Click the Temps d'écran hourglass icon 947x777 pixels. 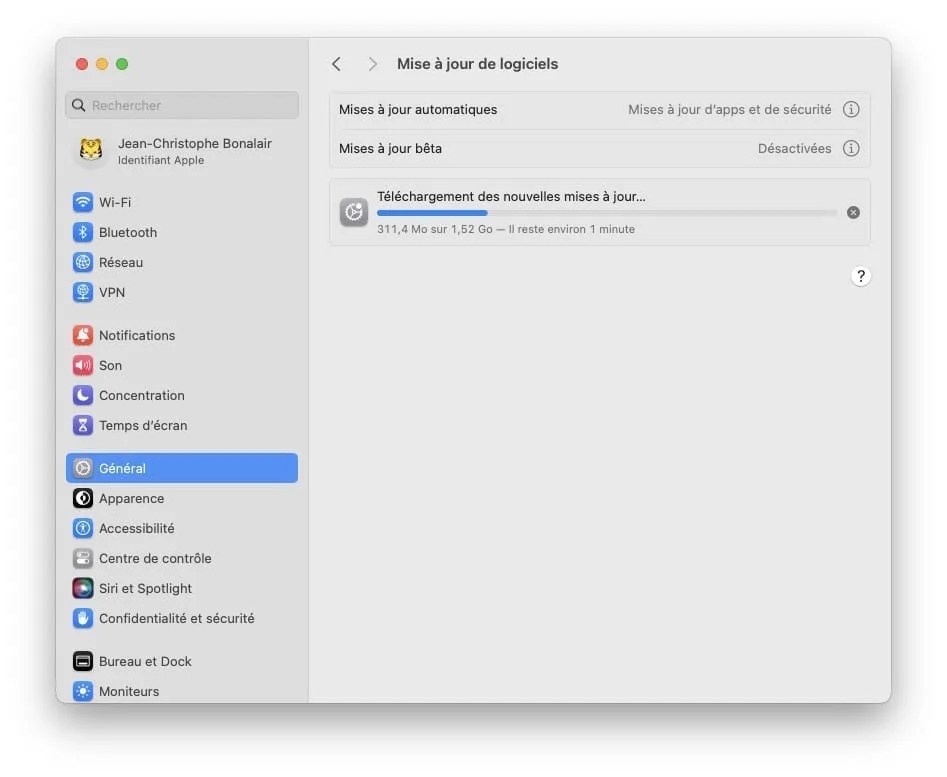tap(83, 425)
